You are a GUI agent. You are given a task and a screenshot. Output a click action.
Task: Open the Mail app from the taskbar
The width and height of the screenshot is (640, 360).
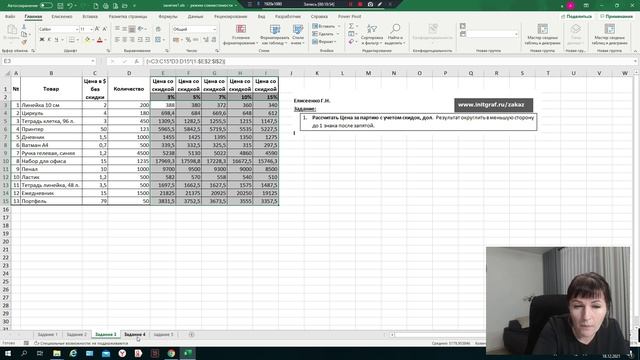(x=106, y=353)
